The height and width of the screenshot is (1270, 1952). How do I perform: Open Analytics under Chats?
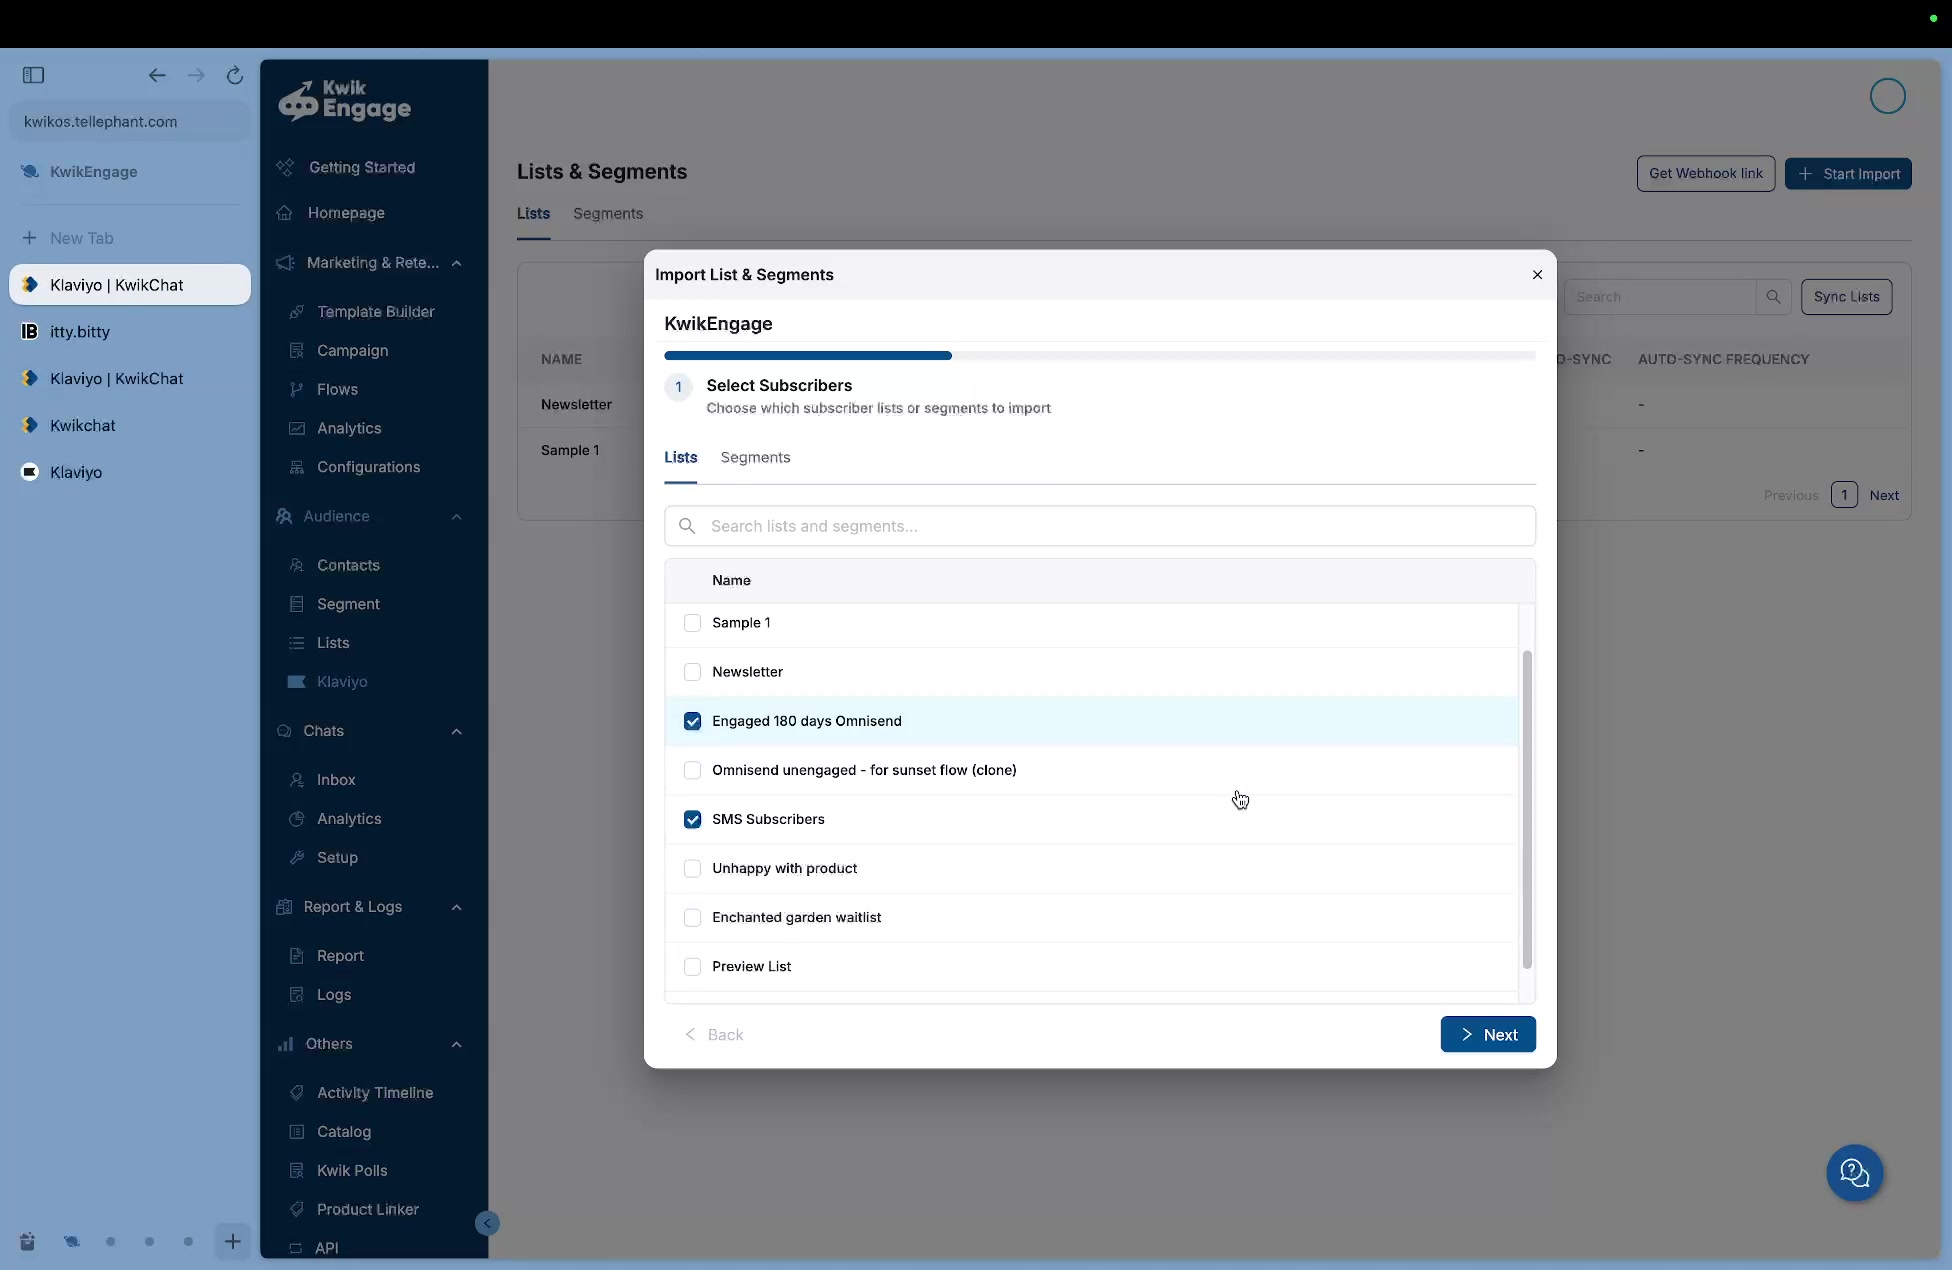tap(349, 819)
